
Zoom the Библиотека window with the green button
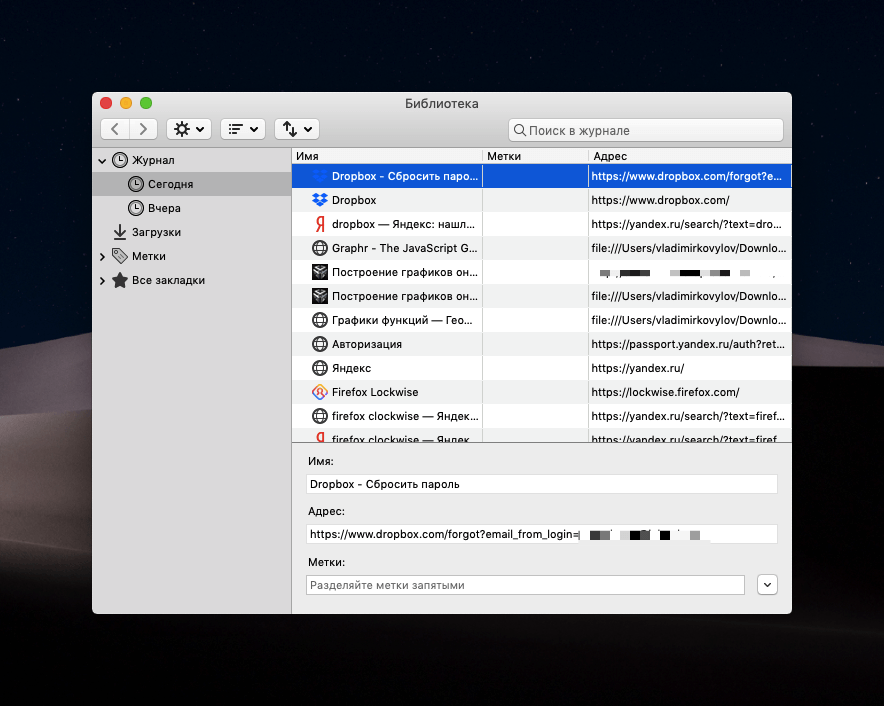coord(146,103)
